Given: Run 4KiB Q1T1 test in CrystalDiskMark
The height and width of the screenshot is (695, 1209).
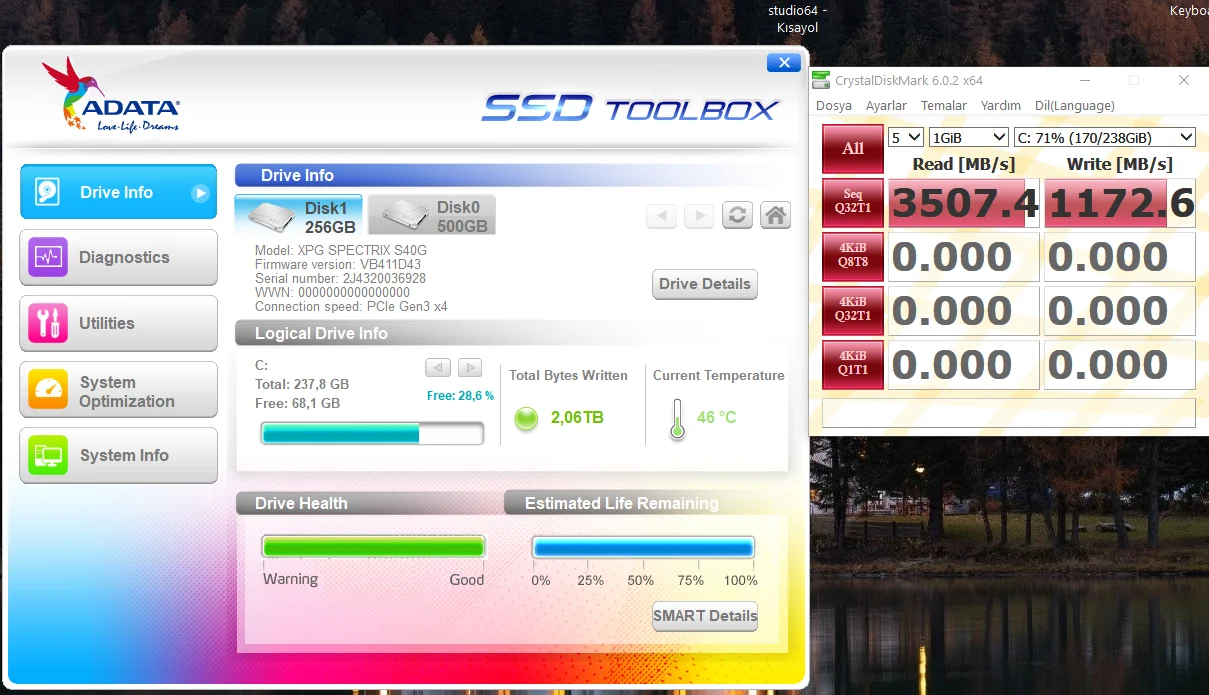Looking at the screenshot, I should coord(853,365).
